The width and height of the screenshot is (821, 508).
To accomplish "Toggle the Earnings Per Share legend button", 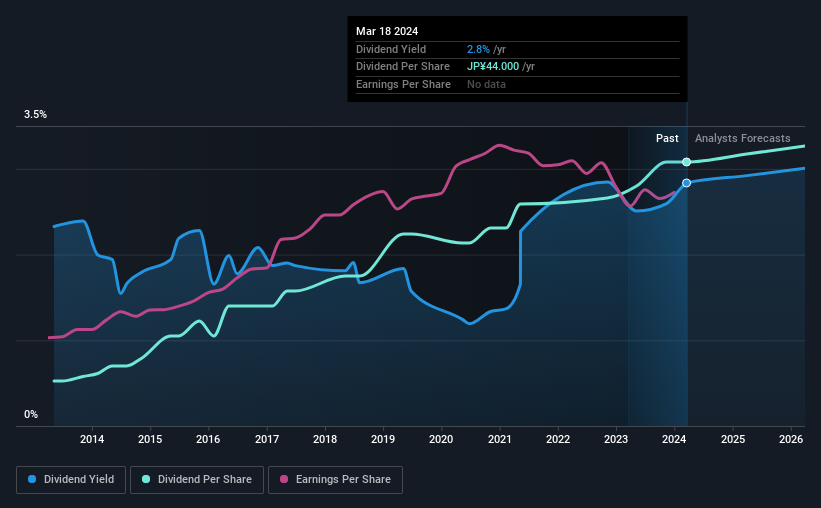I will tap(335, 480).
